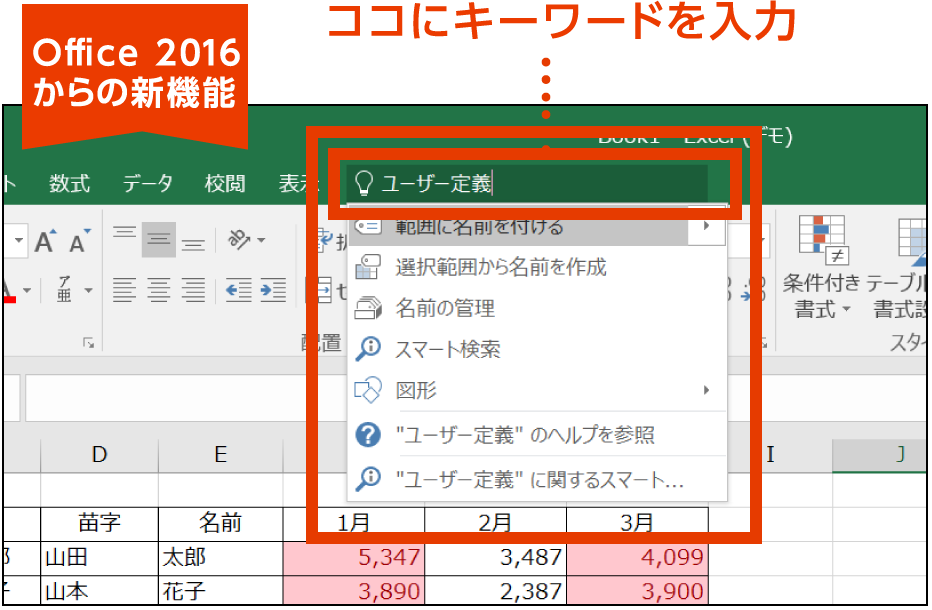Open the 校閲 ribbon tab

pyautogui.click(x=225, y=184)
